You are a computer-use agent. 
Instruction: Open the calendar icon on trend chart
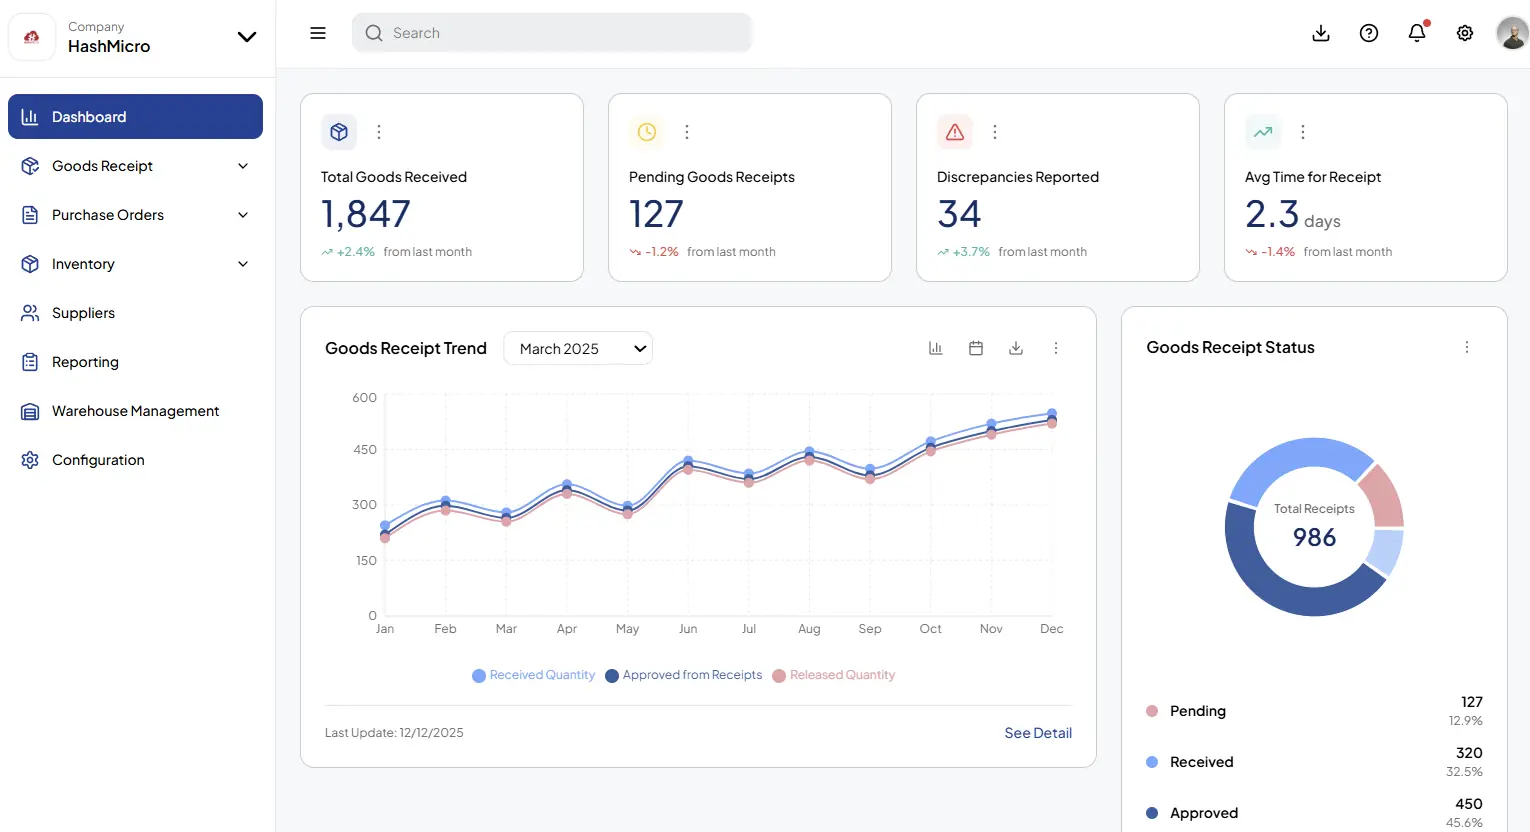coord(976,348)
